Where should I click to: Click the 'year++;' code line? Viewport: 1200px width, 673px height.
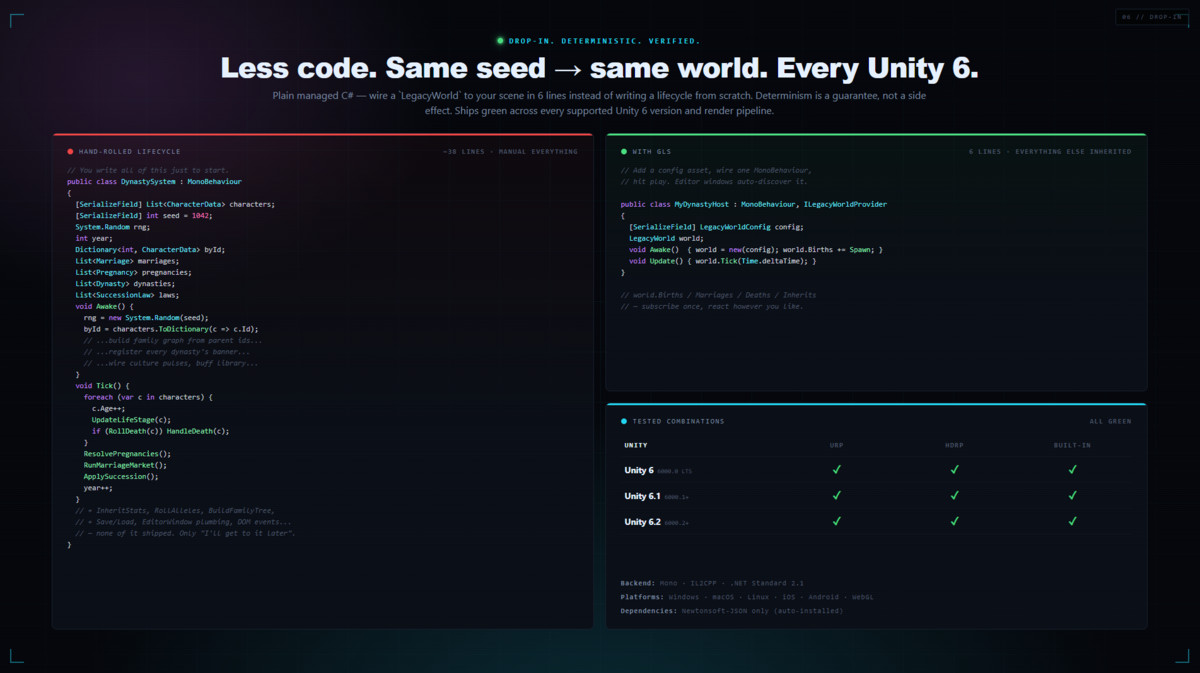coord(98,488)
